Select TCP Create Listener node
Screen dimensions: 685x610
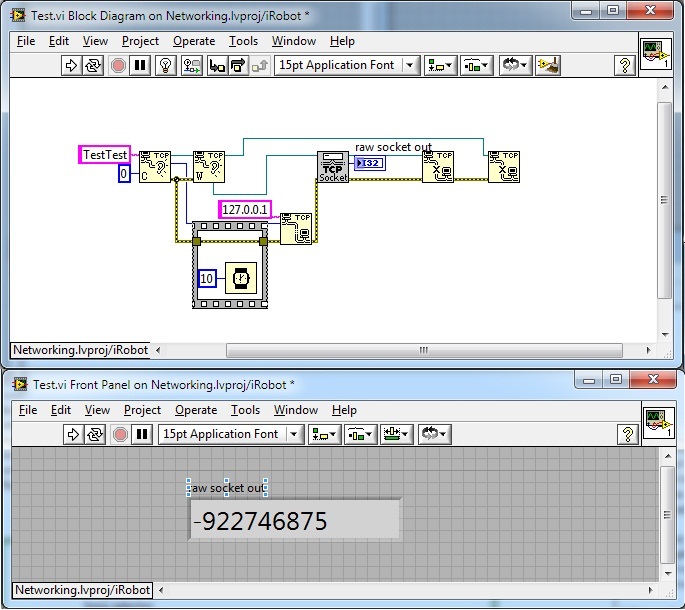point(155,167)
